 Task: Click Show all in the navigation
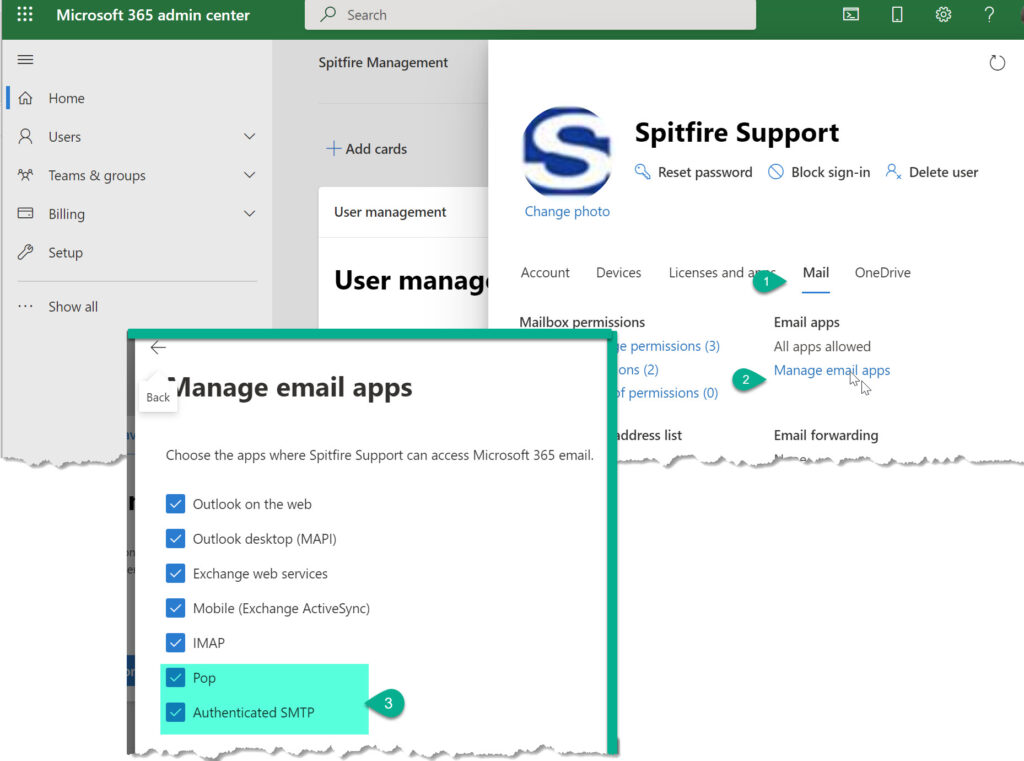tap(72, 306)
